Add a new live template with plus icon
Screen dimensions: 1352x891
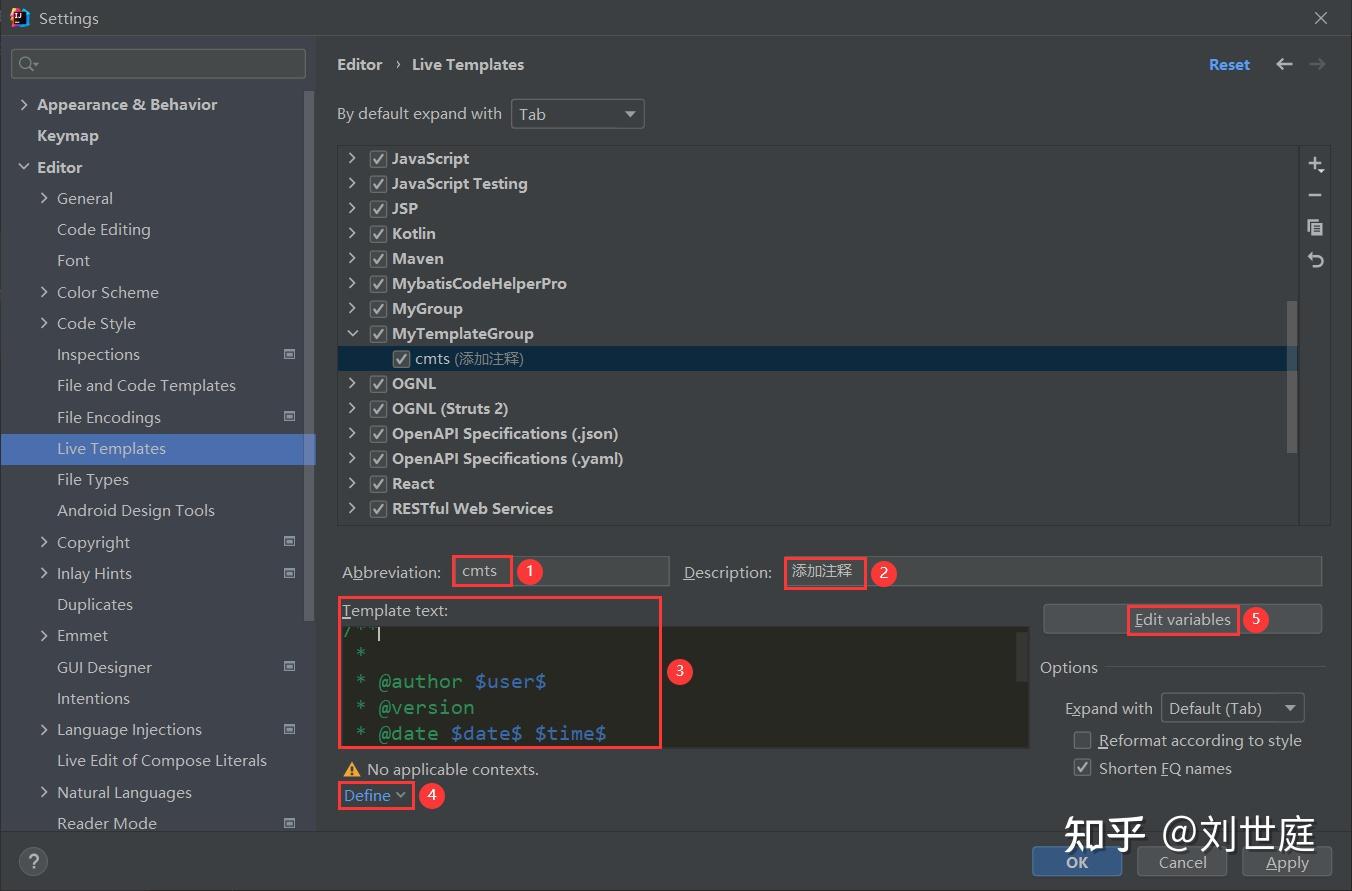tap(1315, 164)
